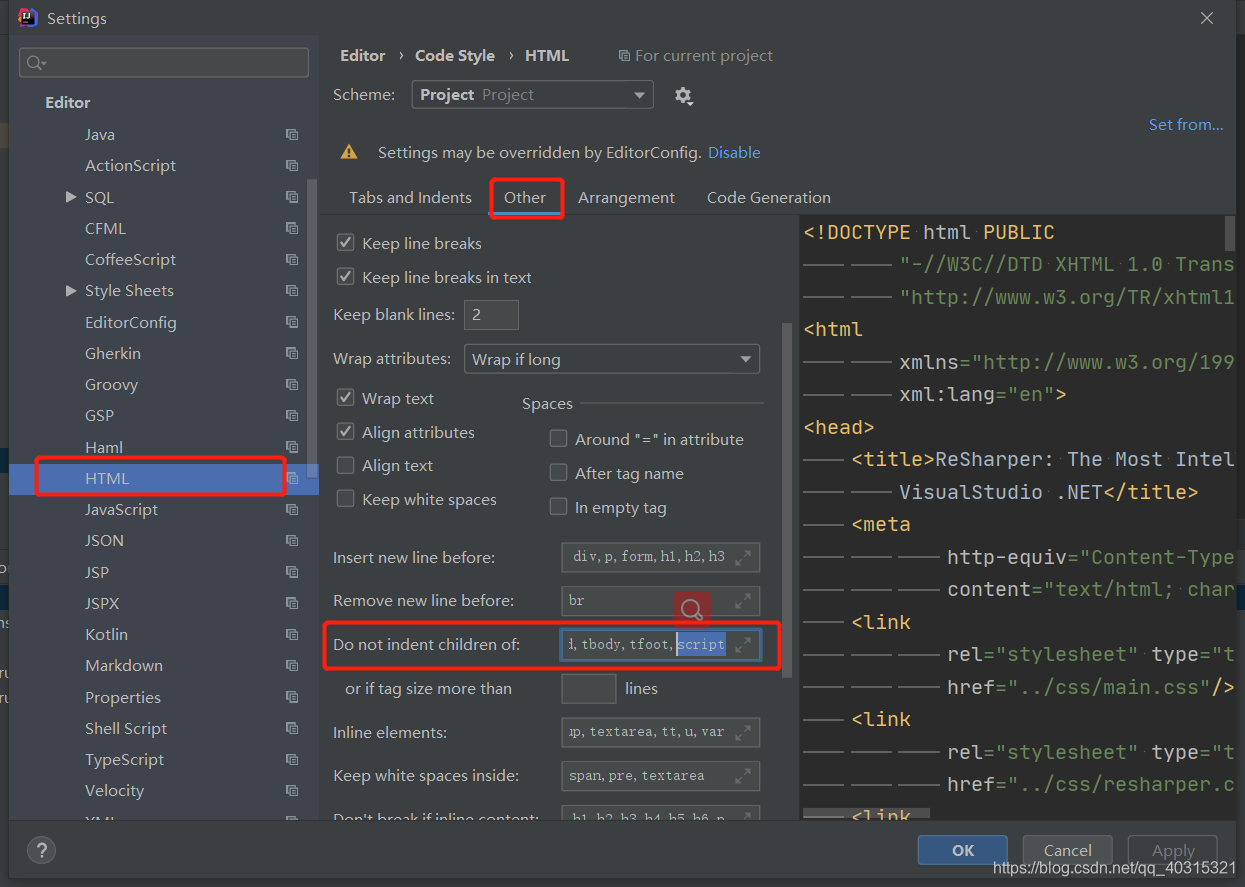Enable the Align text checkbox
This screenshot has height=887, width=1245.
pyautogui.click(x=345, y=465)
